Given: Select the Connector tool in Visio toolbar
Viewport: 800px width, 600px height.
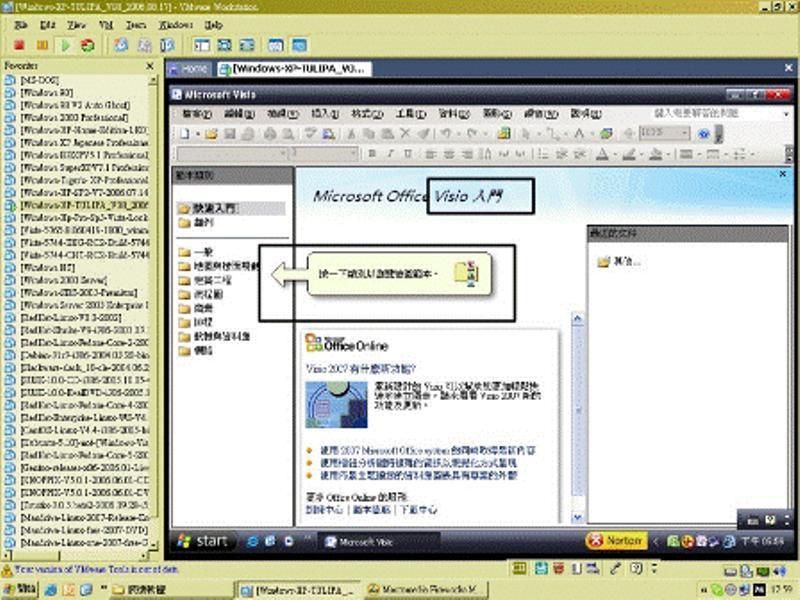Looking at the screenshot, I should point(552,134).
